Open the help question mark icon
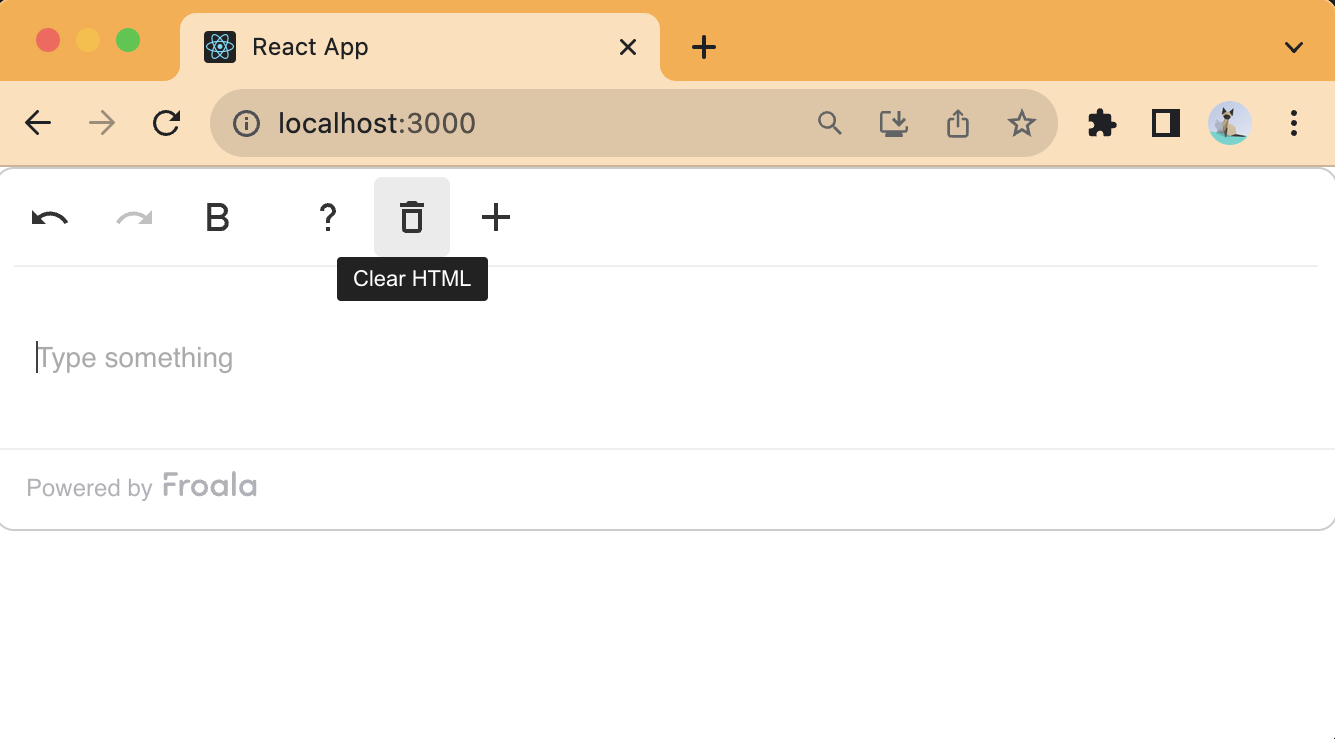This screenshot has width=1335, height=739. (x=327, y=217)
